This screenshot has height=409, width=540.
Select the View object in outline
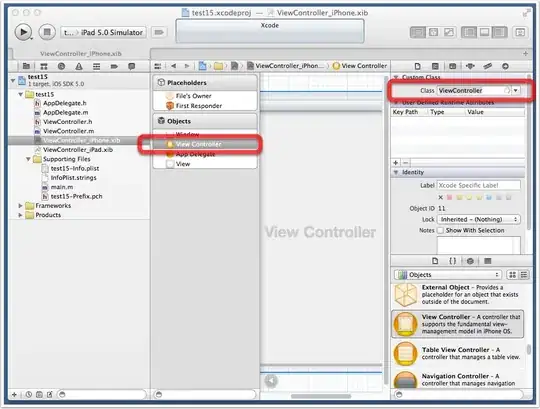[183, 164]
